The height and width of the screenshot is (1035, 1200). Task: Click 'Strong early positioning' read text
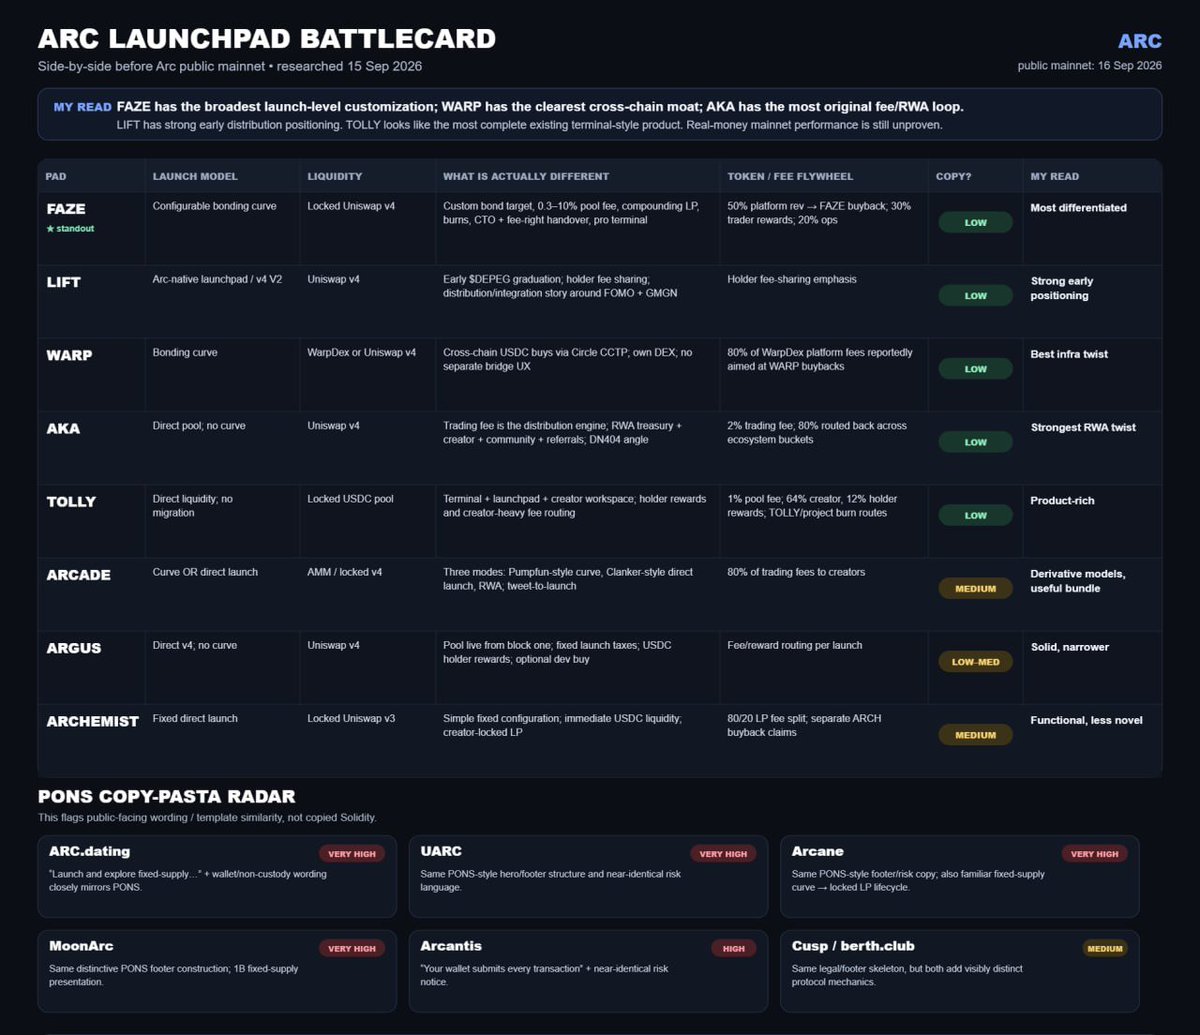[x=1062, y=288]
